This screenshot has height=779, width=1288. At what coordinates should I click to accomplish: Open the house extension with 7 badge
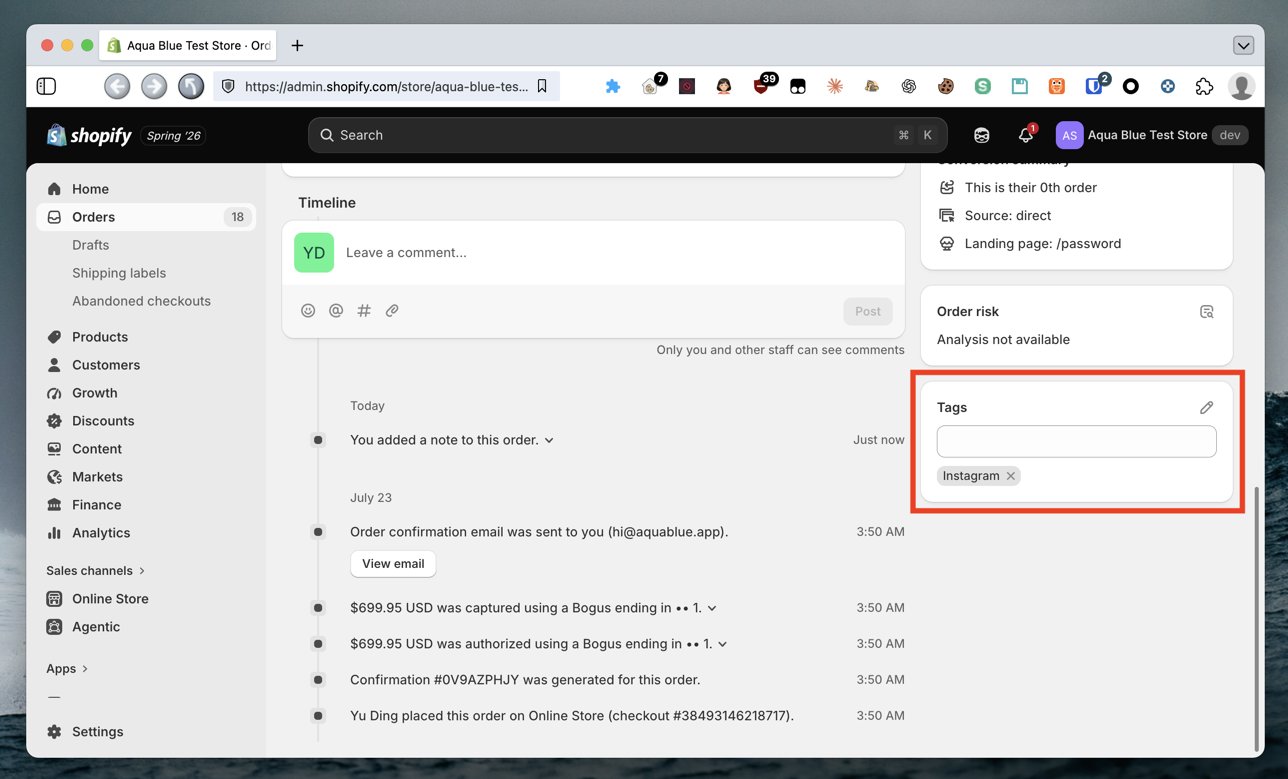point(651,86)
